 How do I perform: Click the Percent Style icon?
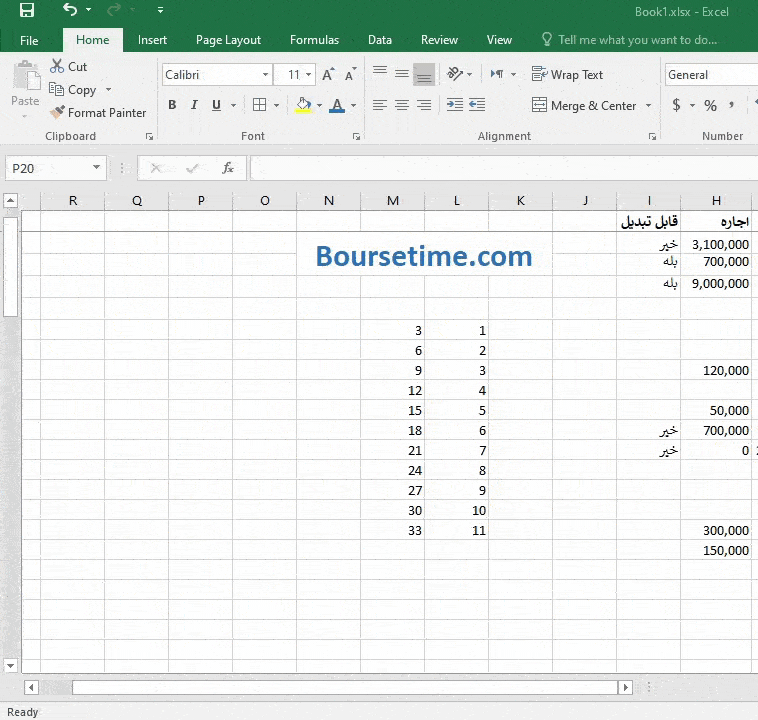tap(710, 105)
